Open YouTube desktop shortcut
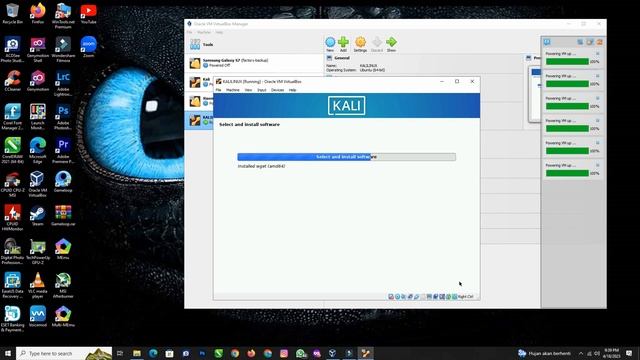 pos(88,13)
